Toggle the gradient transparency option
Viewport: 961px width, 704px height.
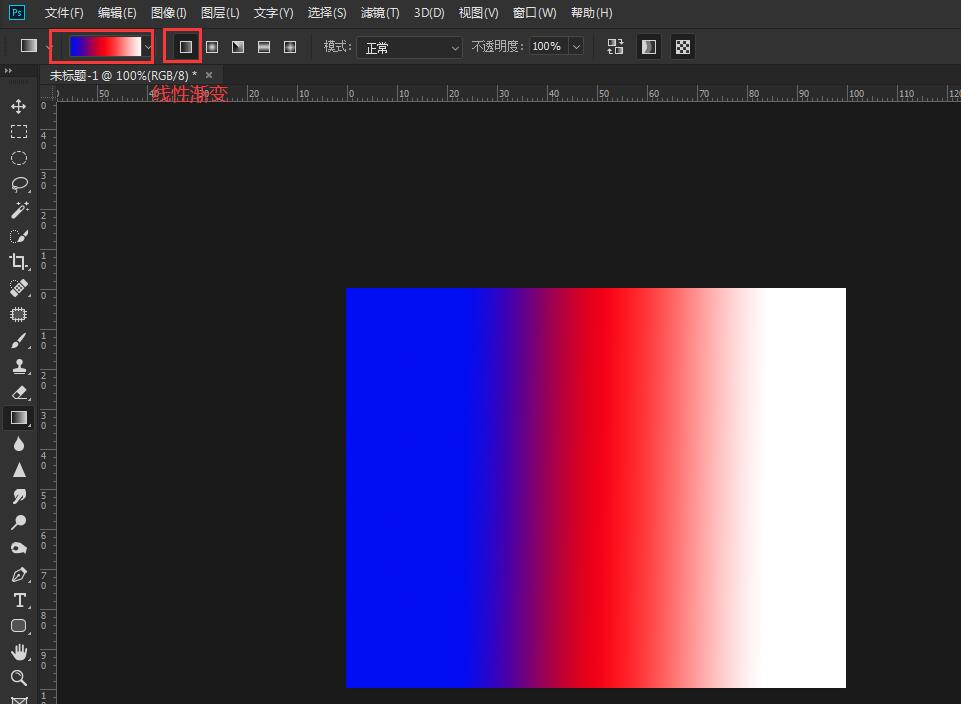coord(683,47)
